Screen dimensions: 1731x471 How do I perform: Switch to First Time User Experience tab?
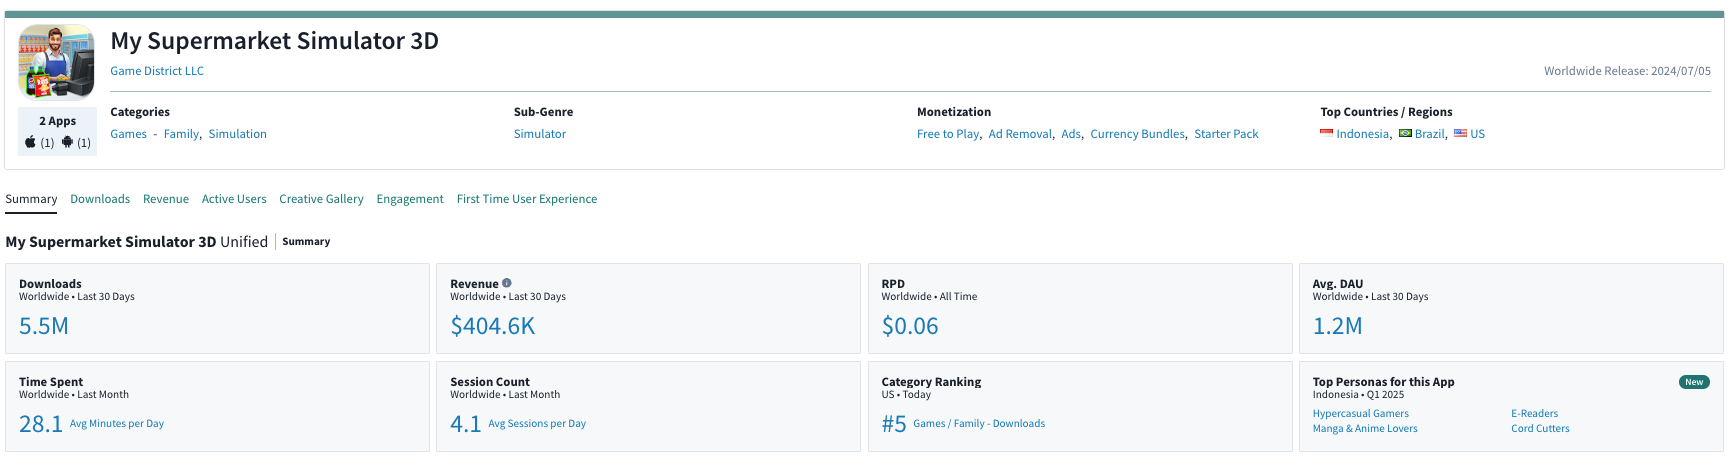pos(527,199)
